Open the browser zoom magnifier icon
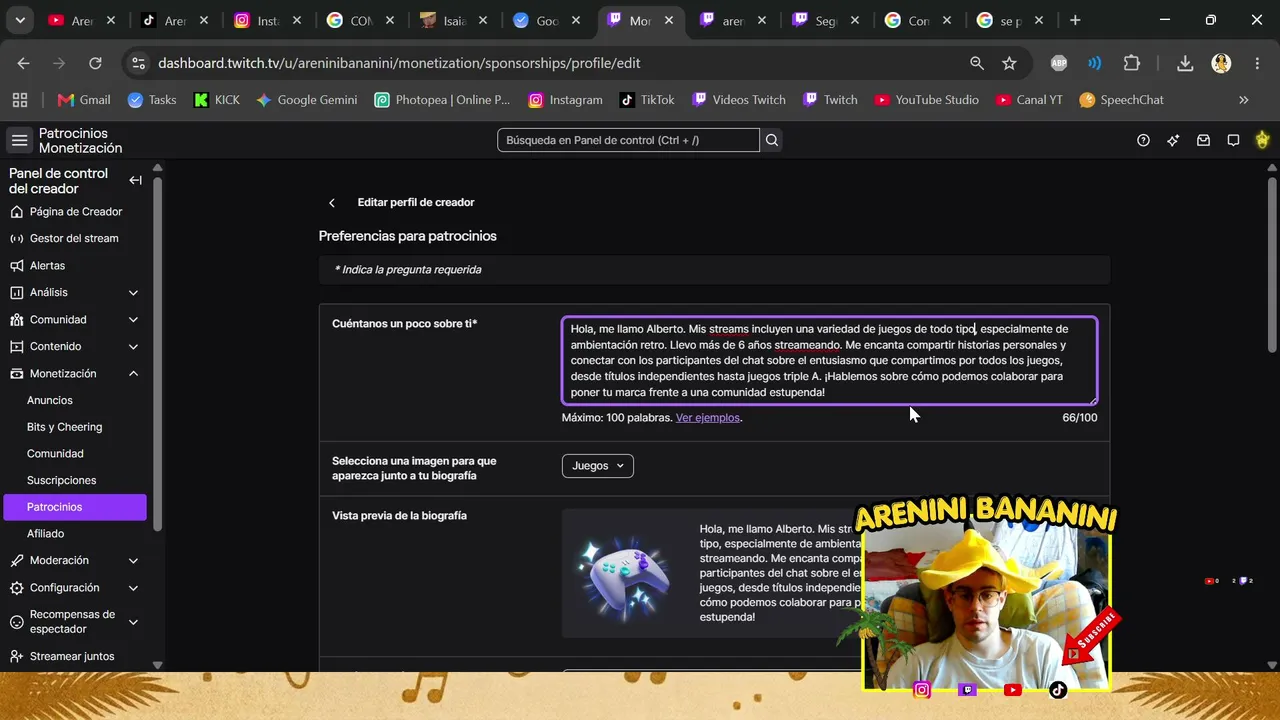The width and height of the screenshot is (1280, 720). 977,63
